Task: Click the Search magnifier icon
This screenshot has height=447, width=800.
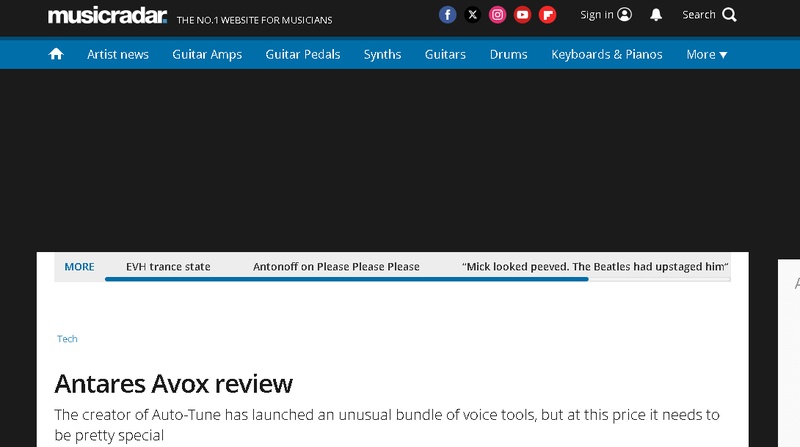Action: [x=730, y=15]
